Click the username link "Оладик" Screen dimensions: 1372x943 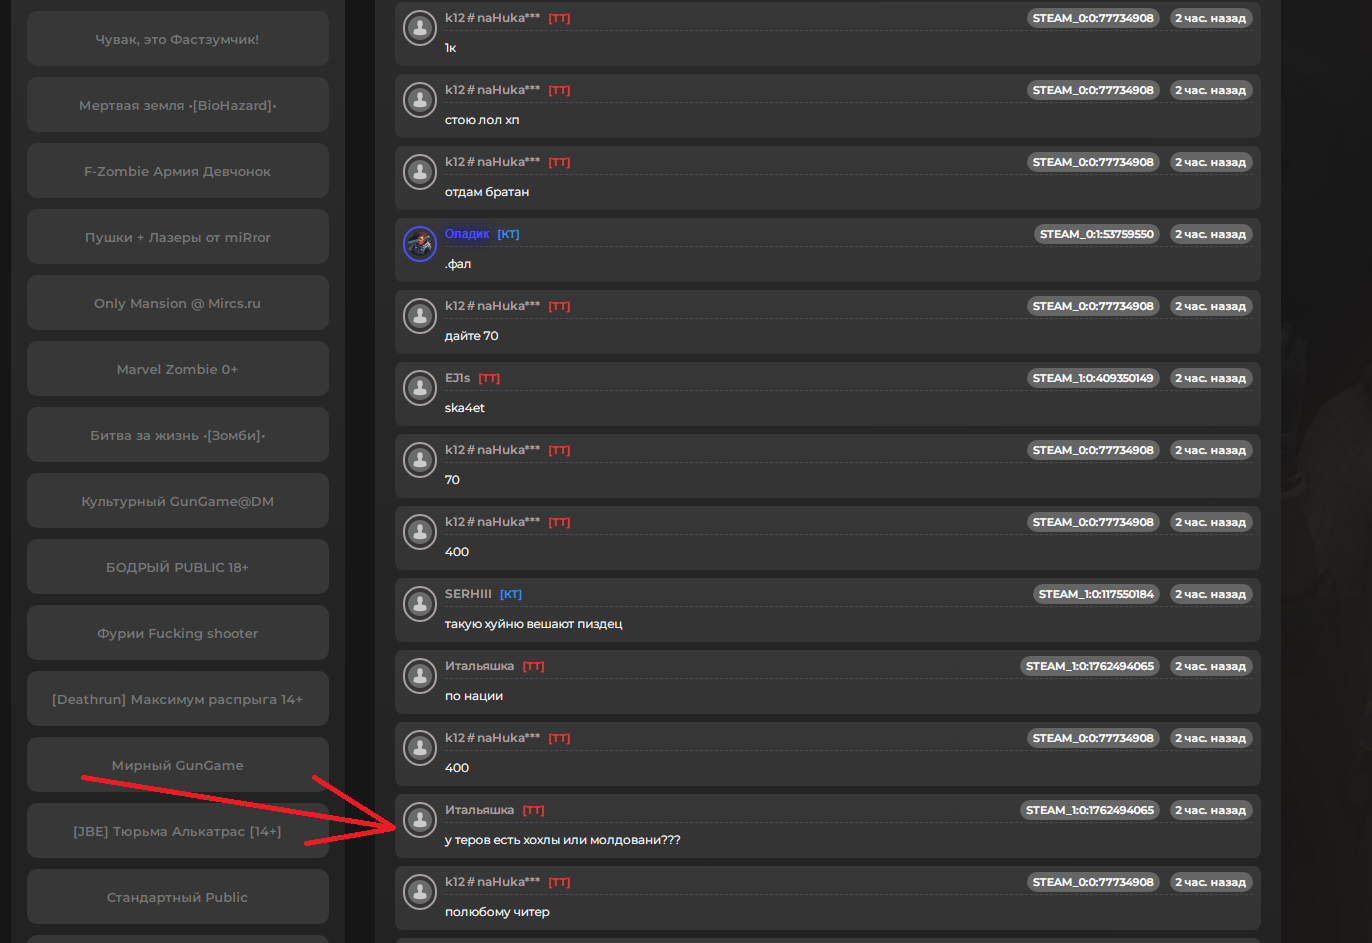point(467,234)
